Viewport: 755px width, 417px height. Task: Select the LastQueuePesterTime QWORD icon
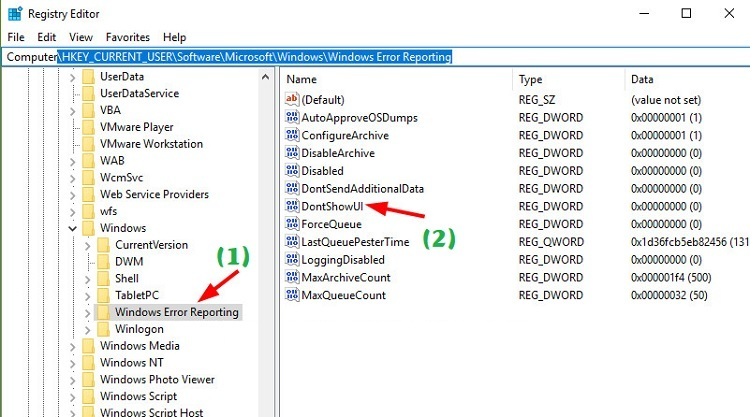pos(292,242)
